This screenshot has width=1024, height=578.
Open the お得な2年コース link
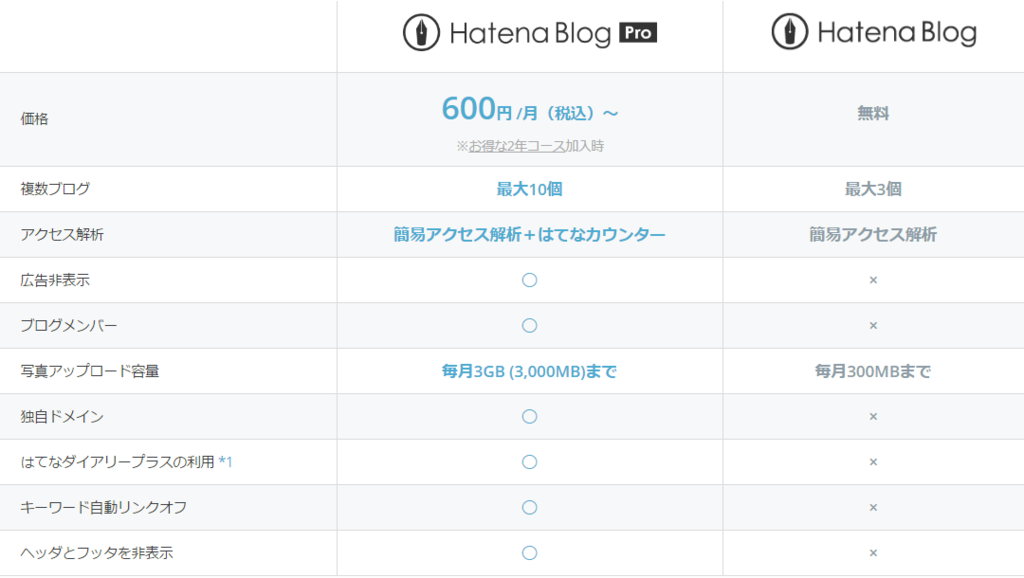pos(517,146)
